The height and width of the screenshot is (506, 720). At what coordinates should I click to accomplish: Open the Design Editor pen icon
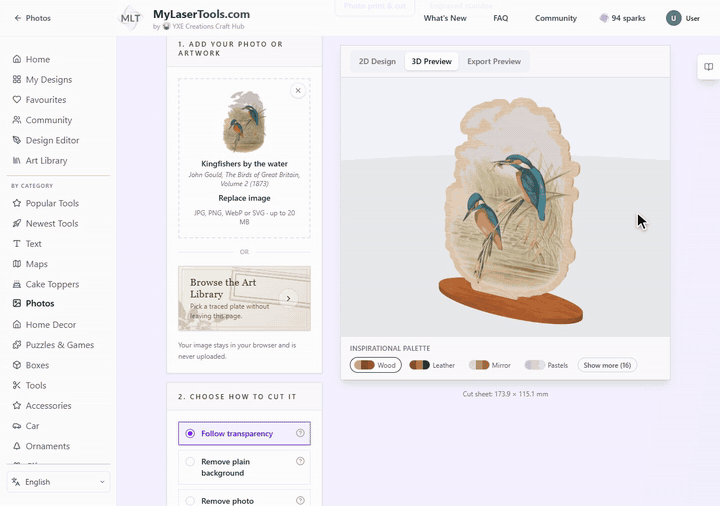[x=17, y=140]
